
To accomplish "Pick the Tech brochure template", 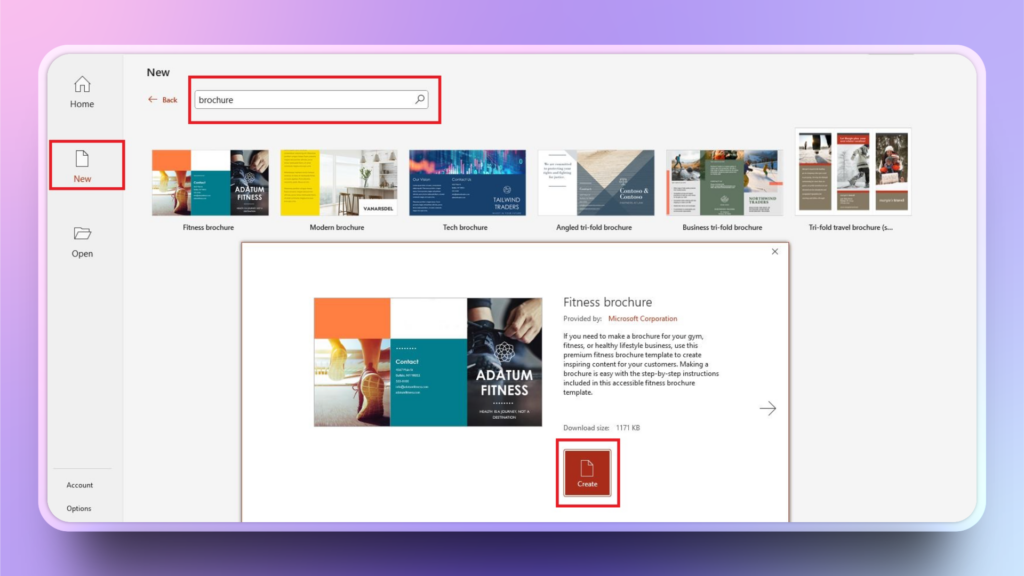I will (467, 183).
